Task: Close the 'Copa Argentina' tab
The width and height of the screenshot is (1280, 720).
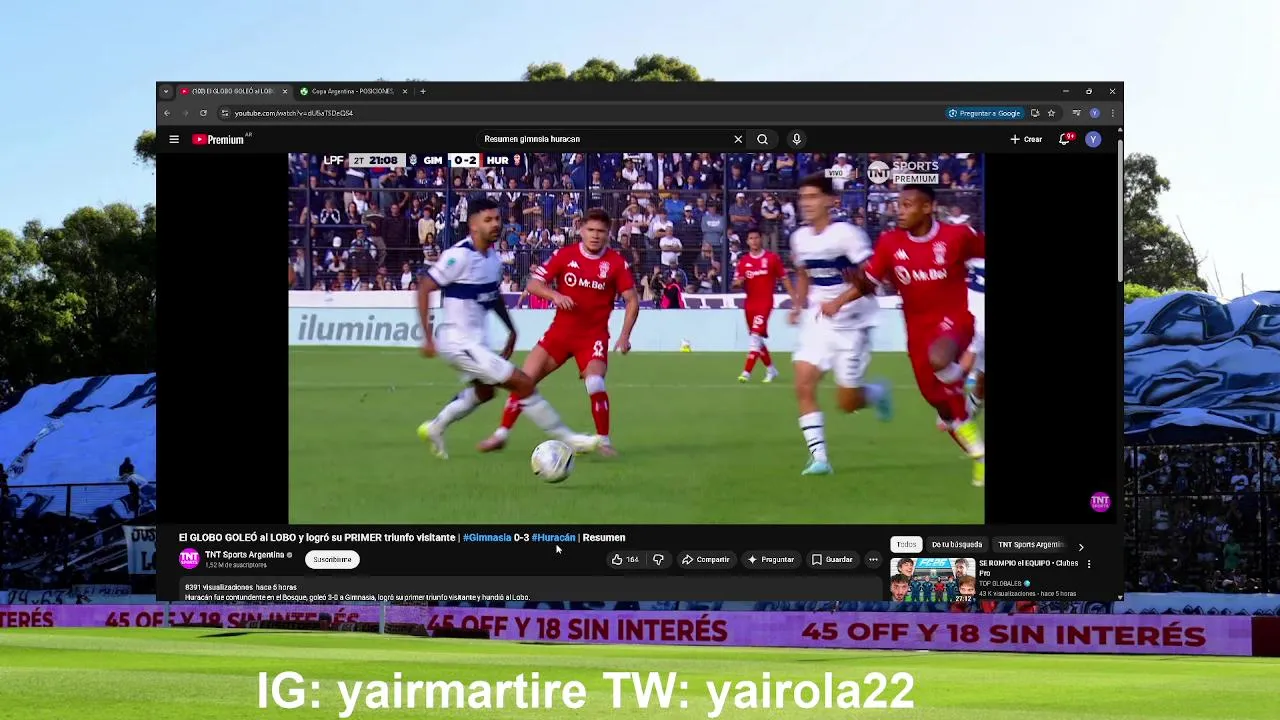Action: (x=405, y=91)
